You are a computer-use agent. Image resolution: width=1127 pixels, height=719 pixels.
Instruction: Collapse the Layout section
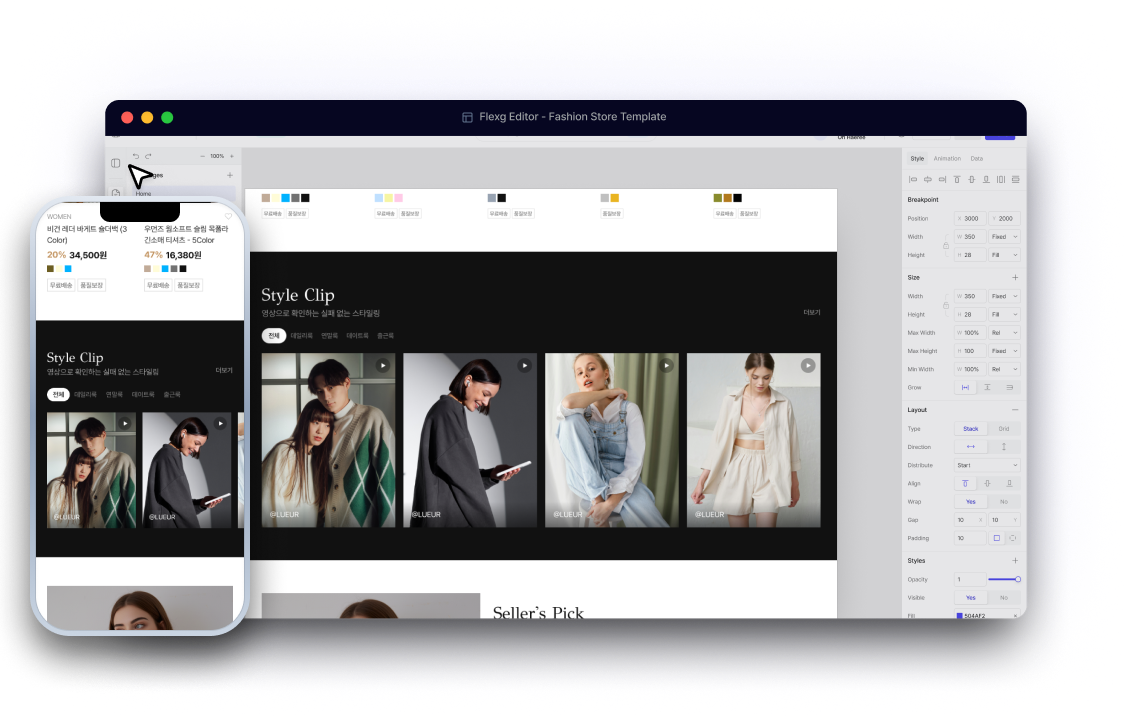[1016, 409]
